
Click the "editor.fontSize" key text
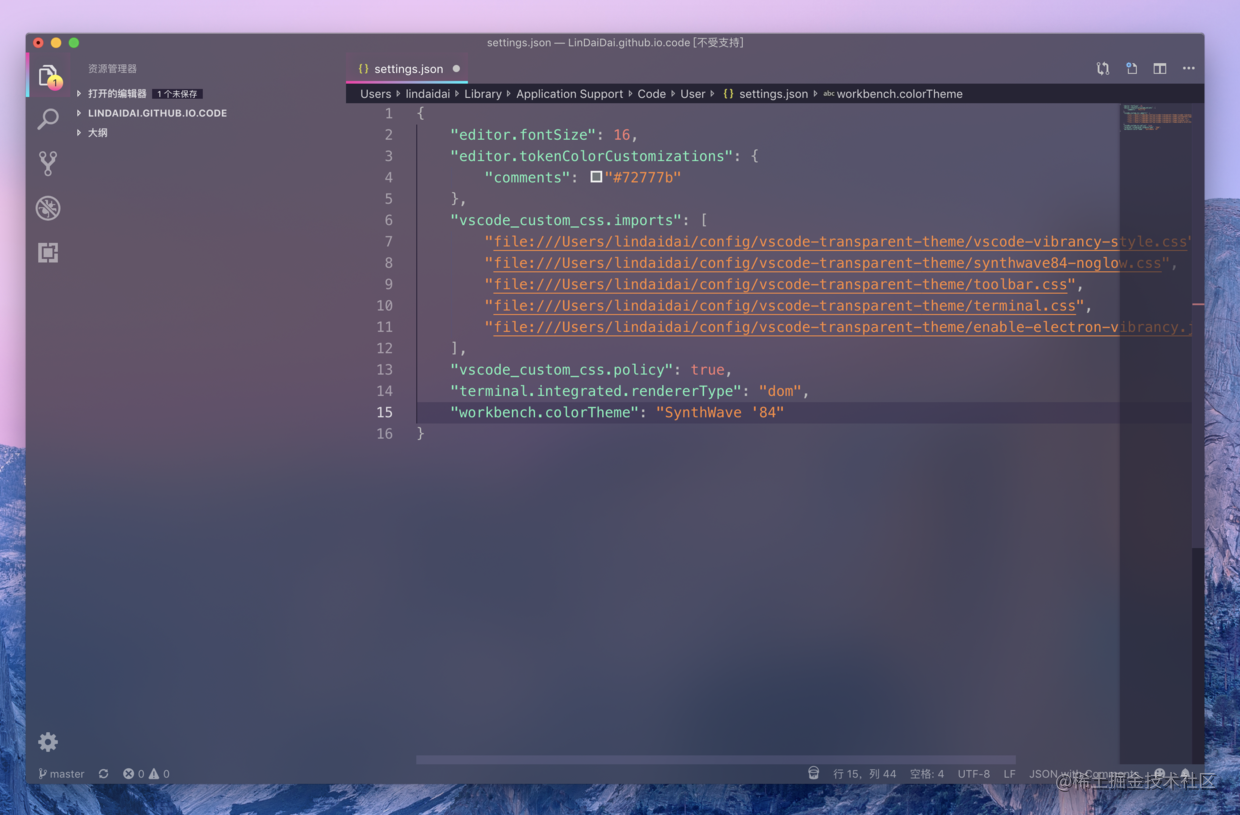[524, 135]
